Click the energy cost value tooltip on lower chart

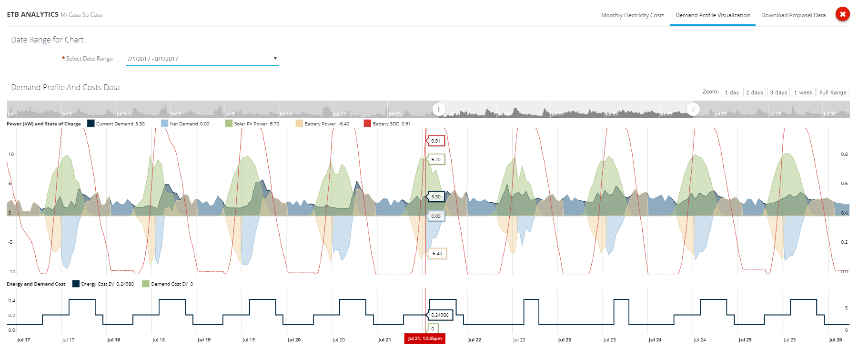(438, 315)
